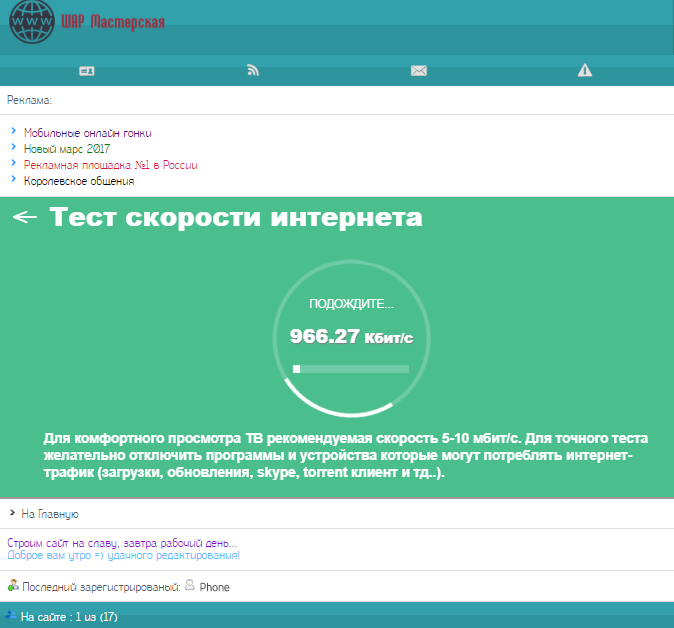The width and height of the screenshot is (674, 628).
Task: Click the 'На сайте : 1 из (17)' link
Action: pos(69,617)
